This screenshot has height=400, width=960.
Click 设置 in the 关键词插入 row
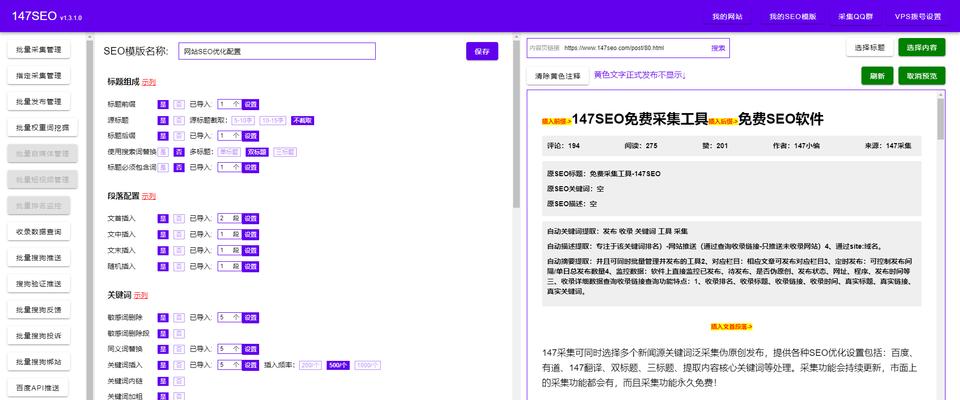250,365
